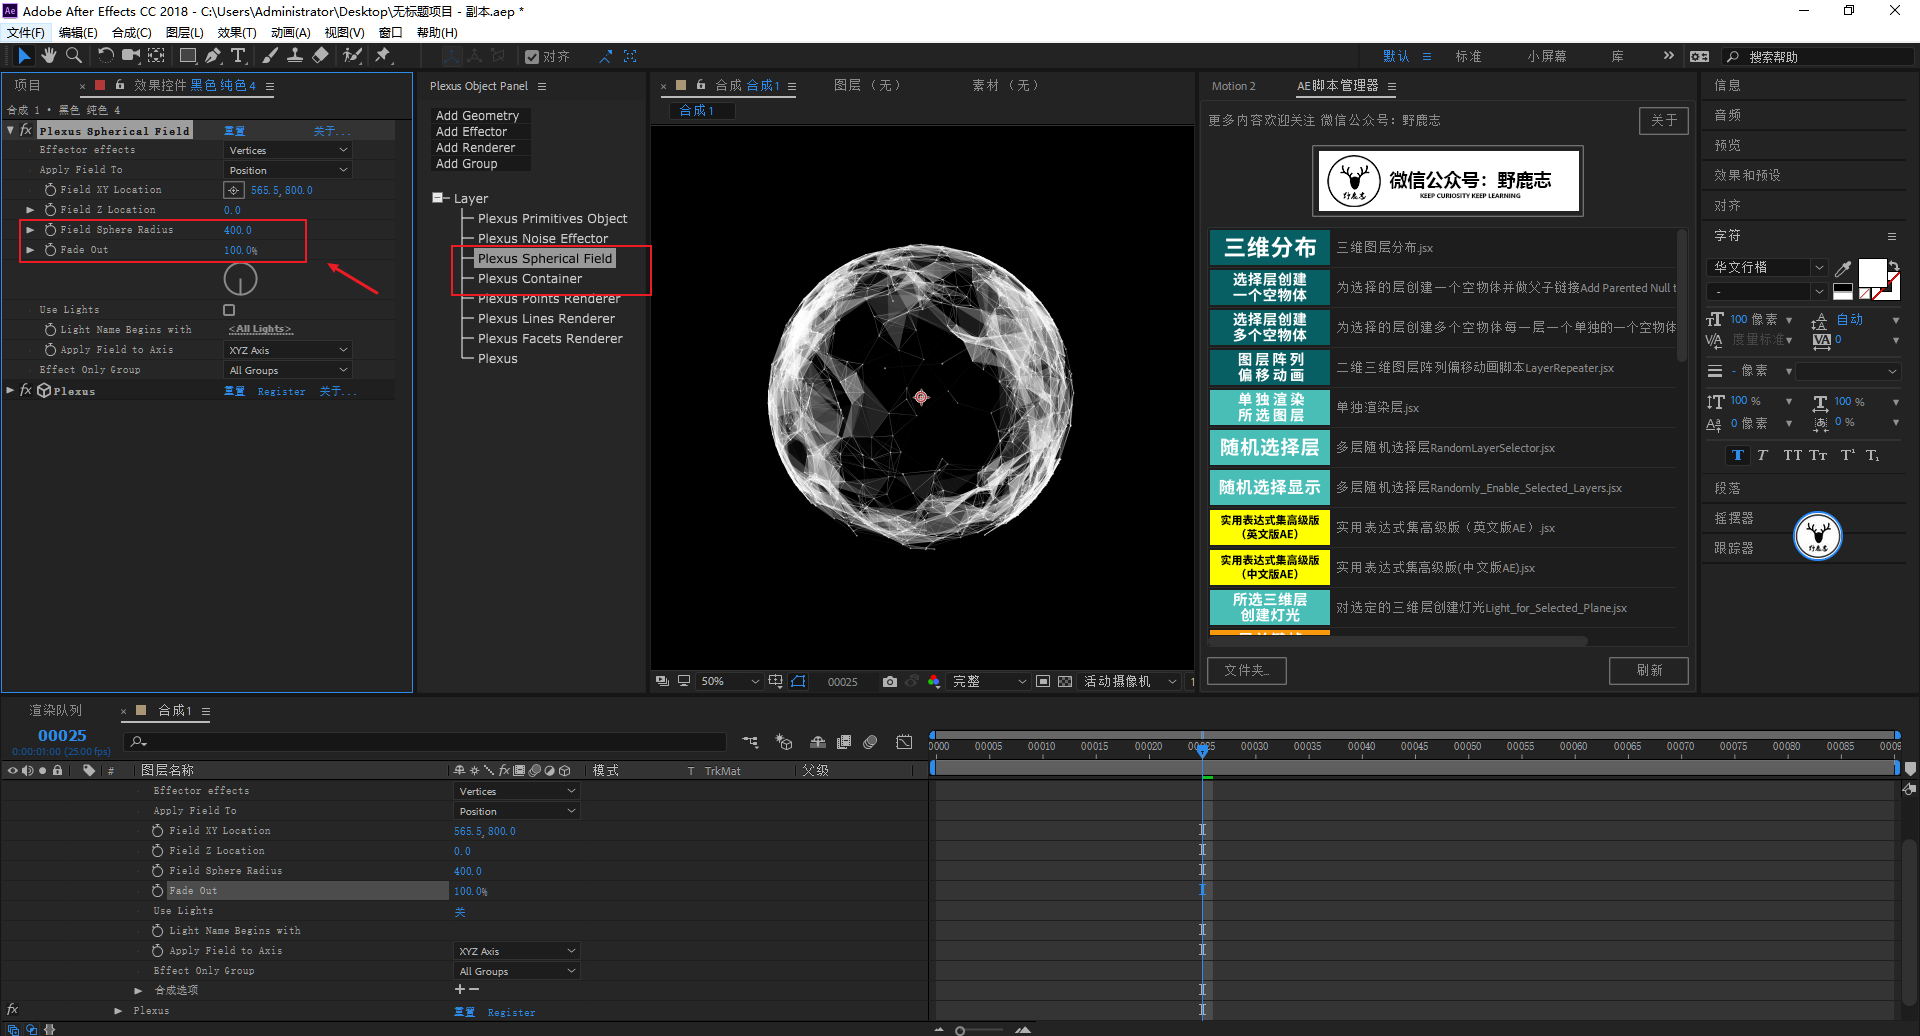1920x1036 pixels.
Task: Select the Brush tool
Action: click(270, 56)
